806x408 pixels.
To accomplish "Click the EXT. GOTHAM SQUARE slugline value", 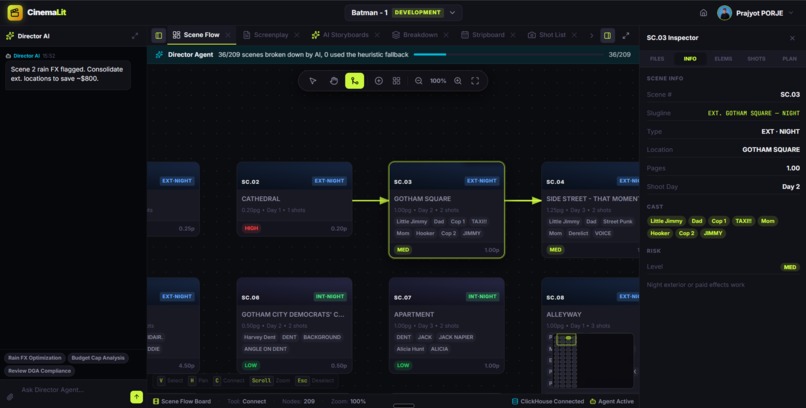I will click(754, 113).
